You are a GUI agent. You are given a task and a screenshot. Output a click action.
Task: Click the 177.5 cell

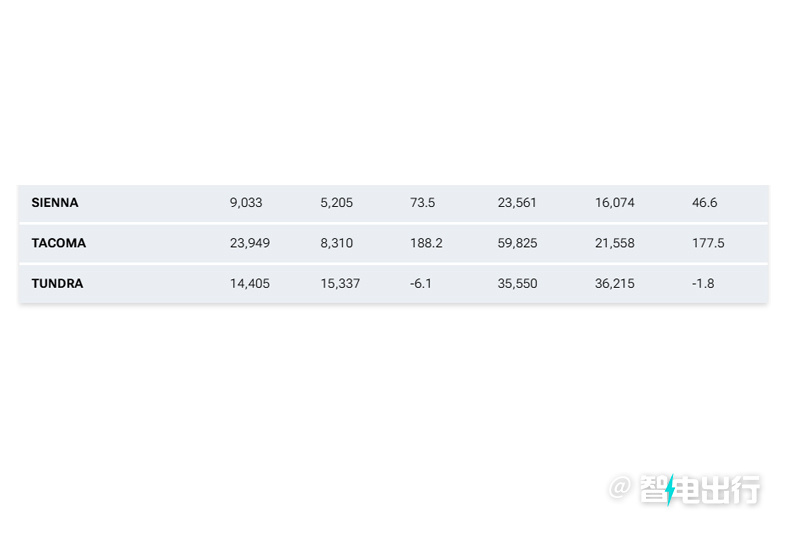coord(708,243)
